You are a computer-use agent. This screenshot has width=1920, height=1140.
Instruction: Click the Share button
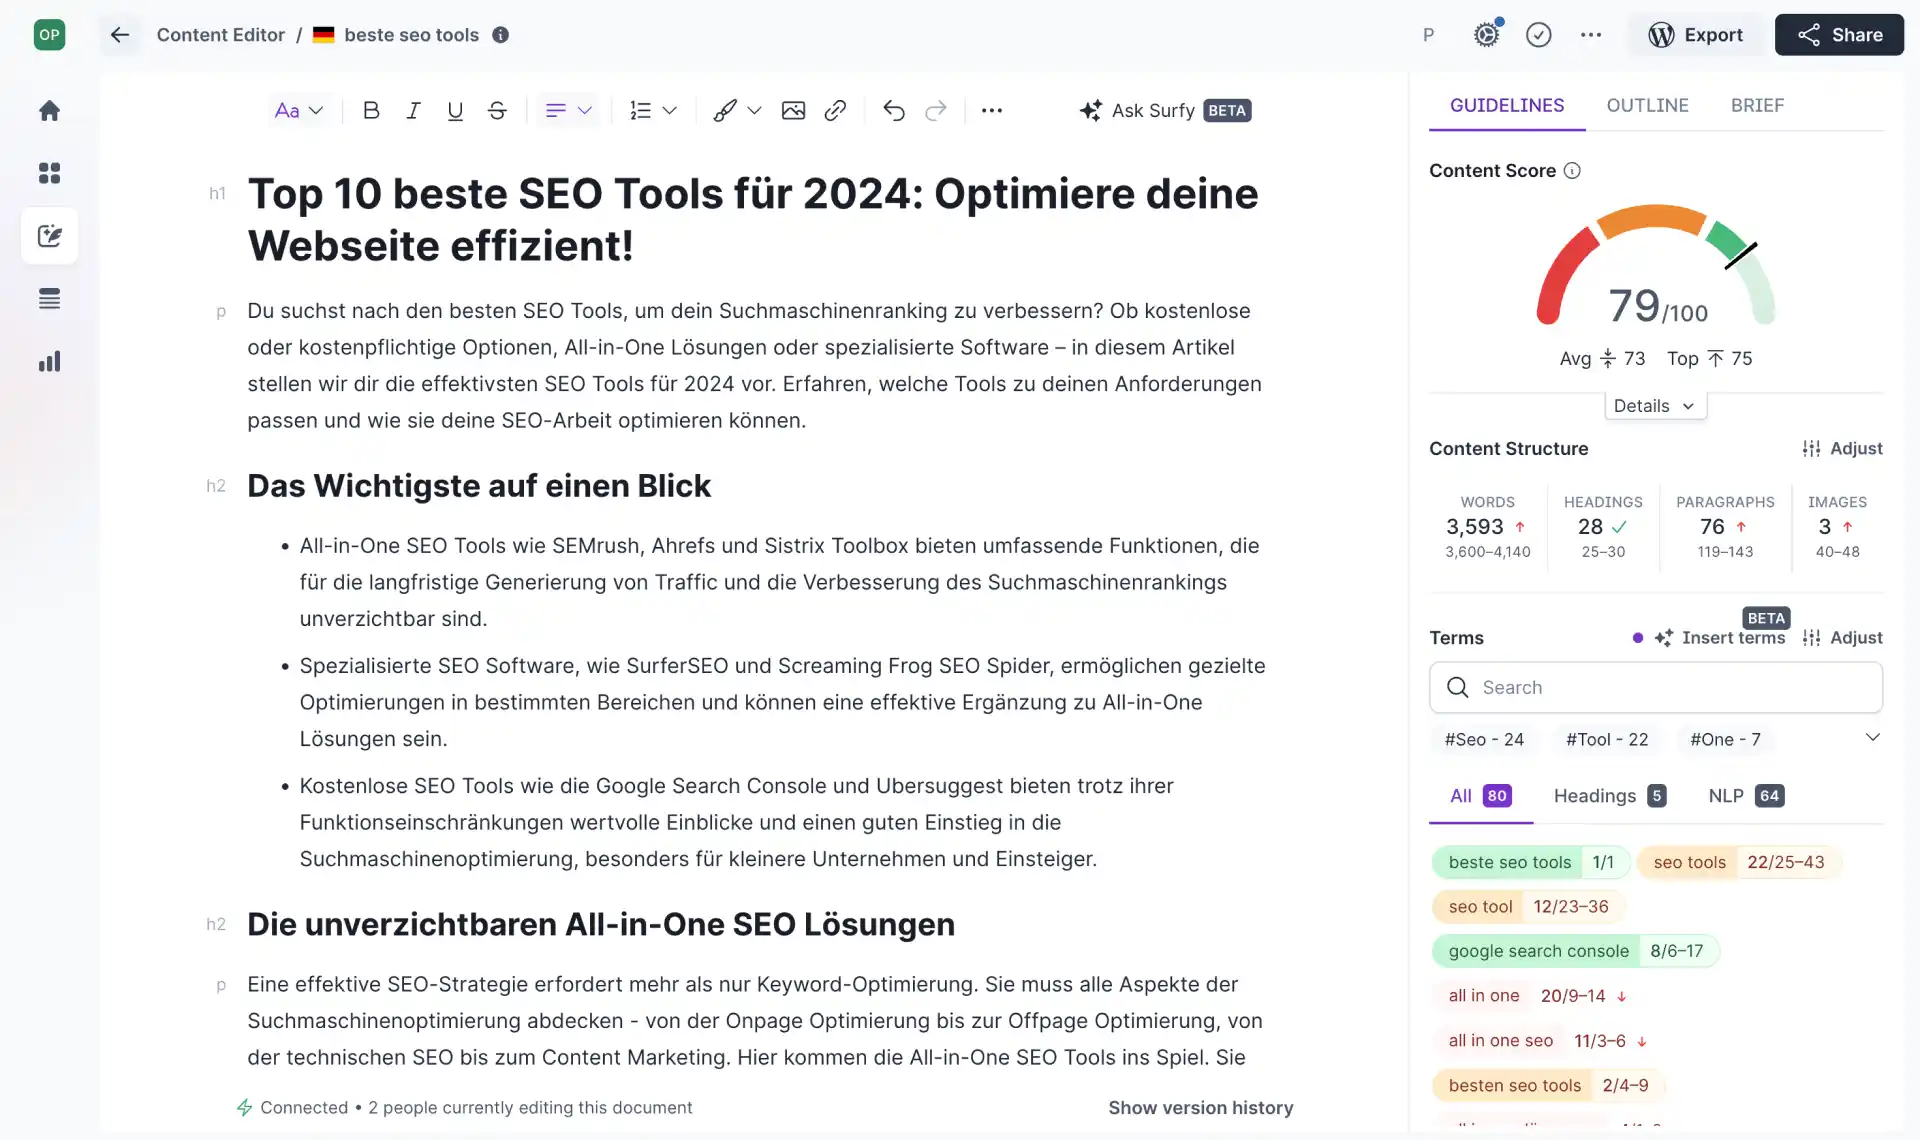[x=1839, y=35]
